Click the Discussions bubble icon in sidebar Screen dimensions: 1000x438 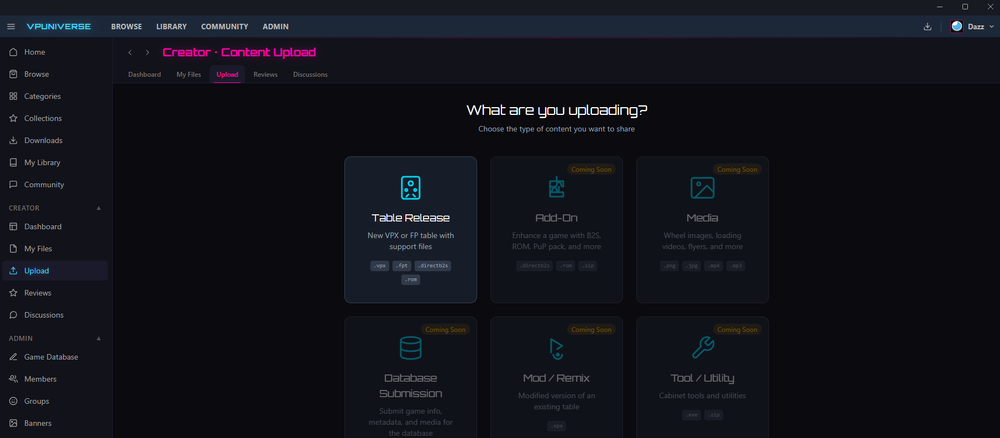click(13, 315)
